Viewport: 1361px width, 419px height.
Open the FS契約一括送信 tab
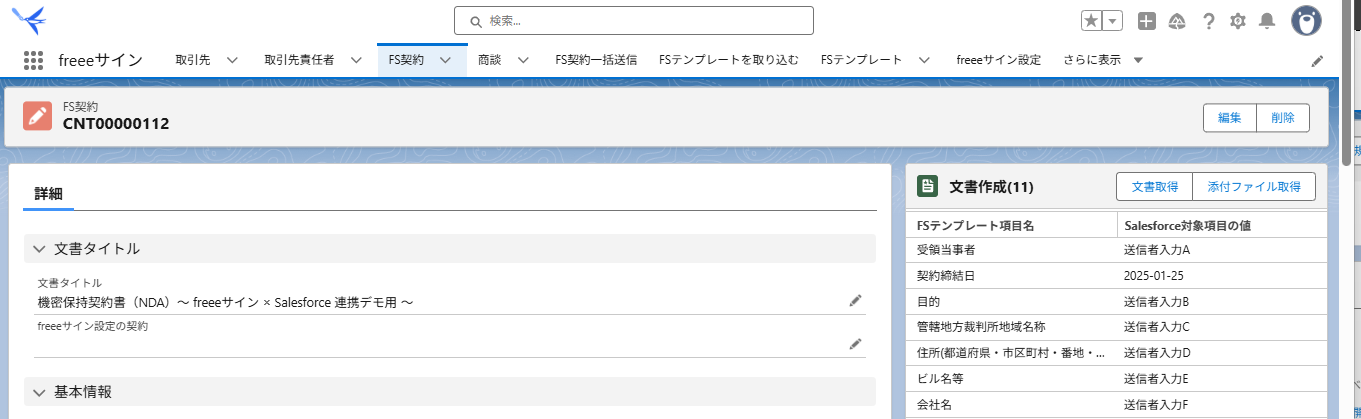[x=596, y=60]
